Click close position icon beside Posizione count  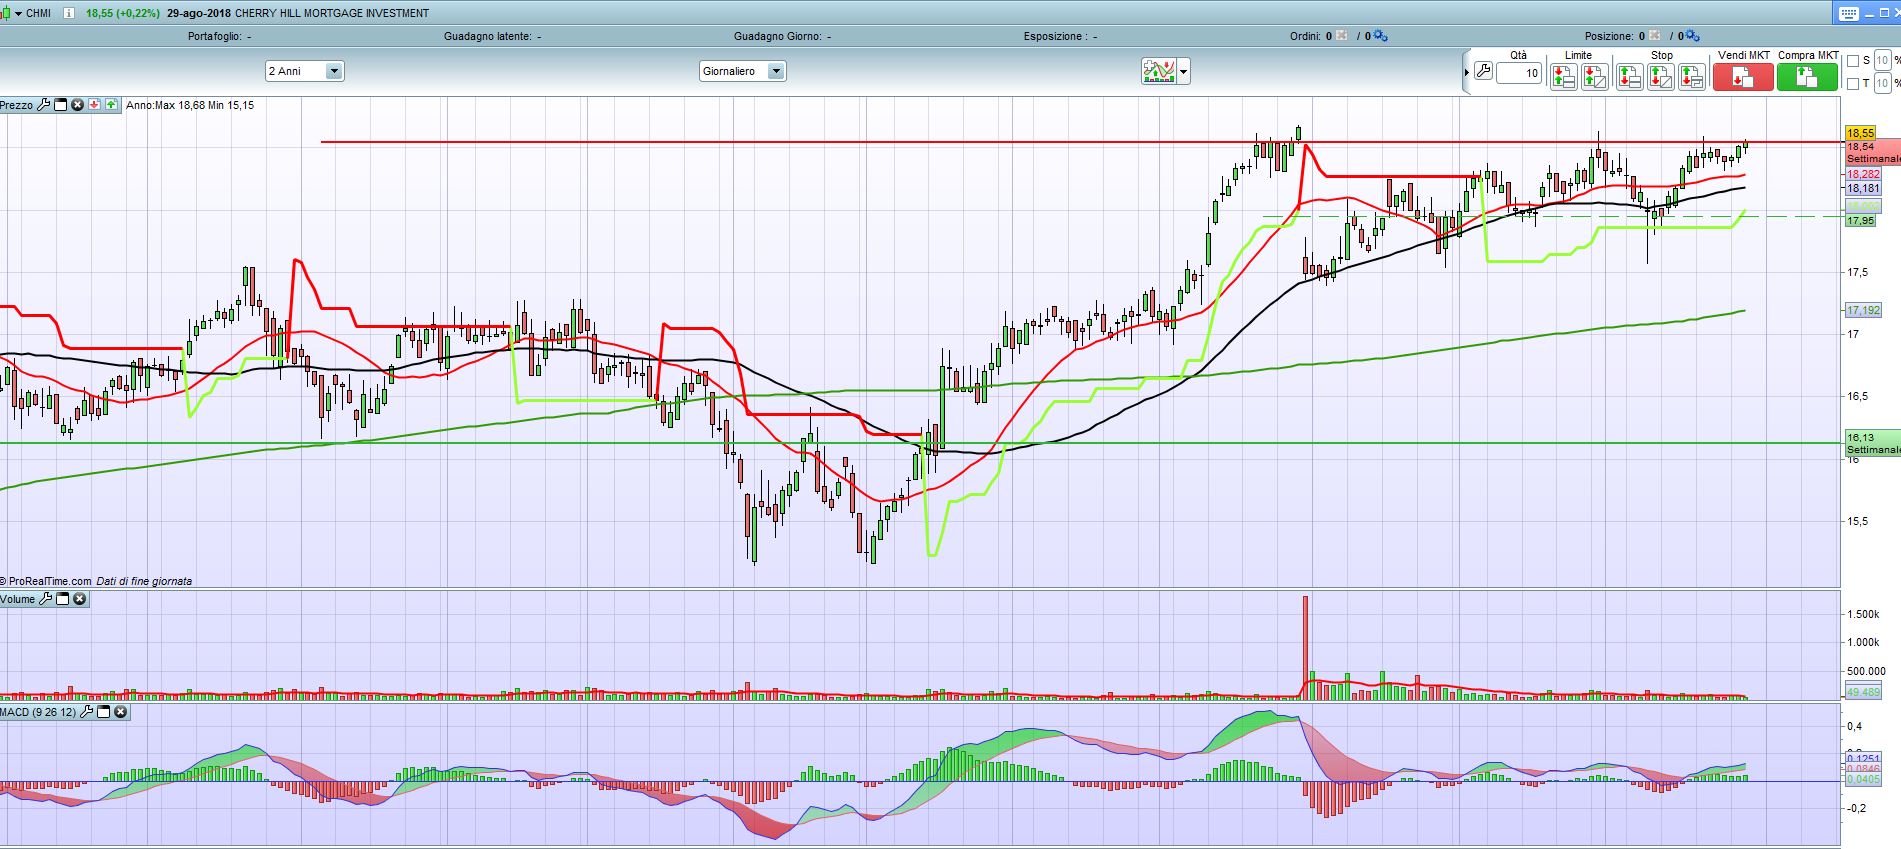tap(1654, 36)
